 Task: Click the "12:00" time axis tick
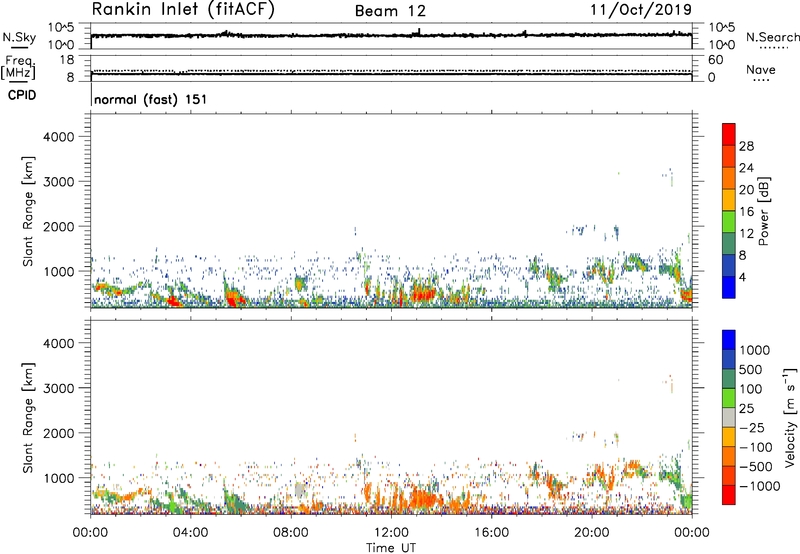(391, 533)
